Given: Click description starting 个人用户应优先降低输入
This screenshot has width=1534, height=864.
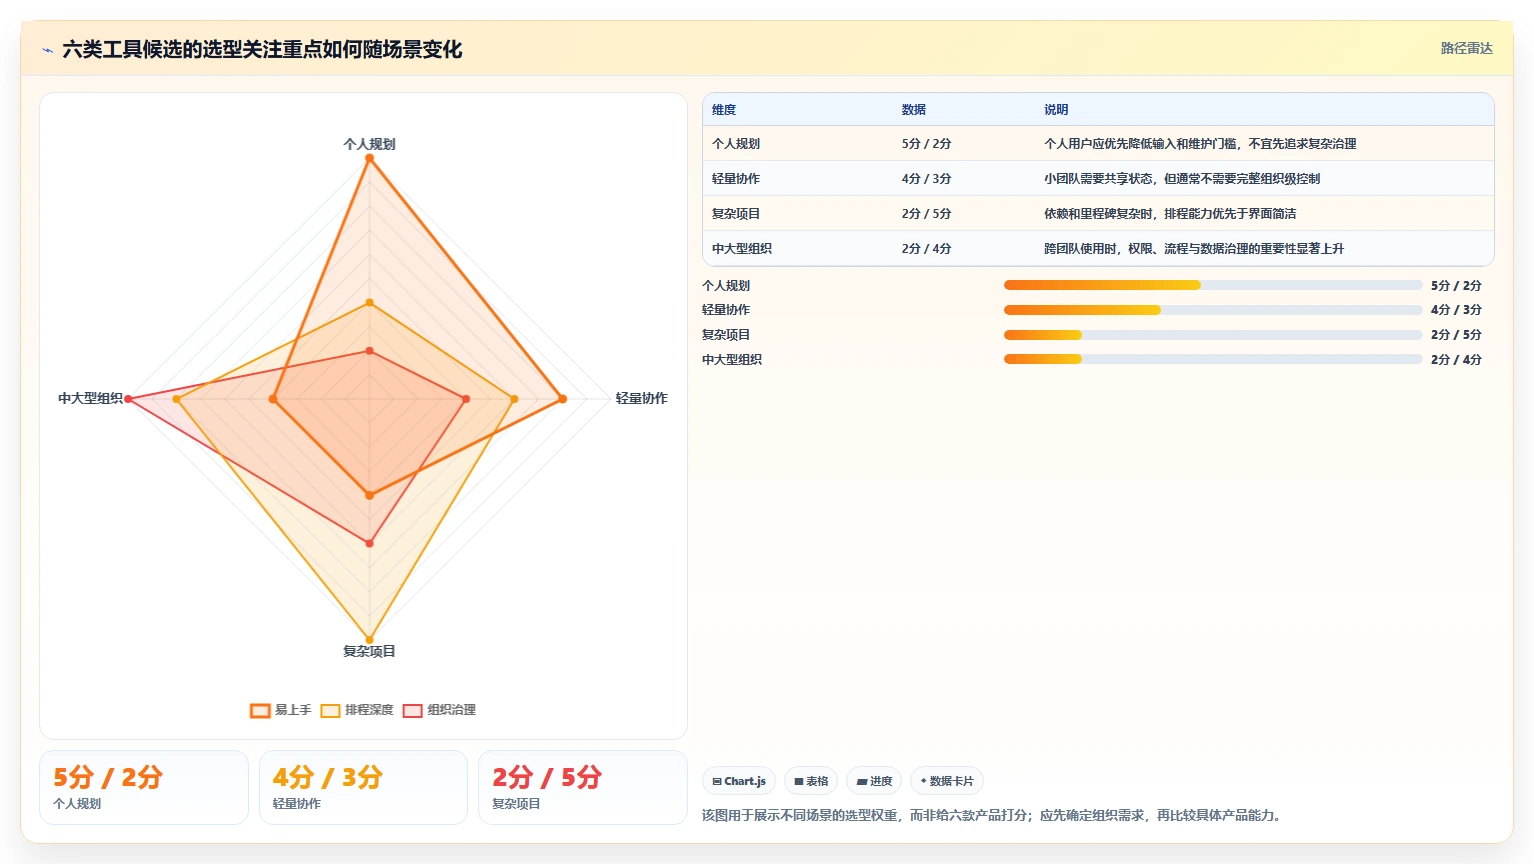Looking at the screenshot, I should coord(1200,144).
